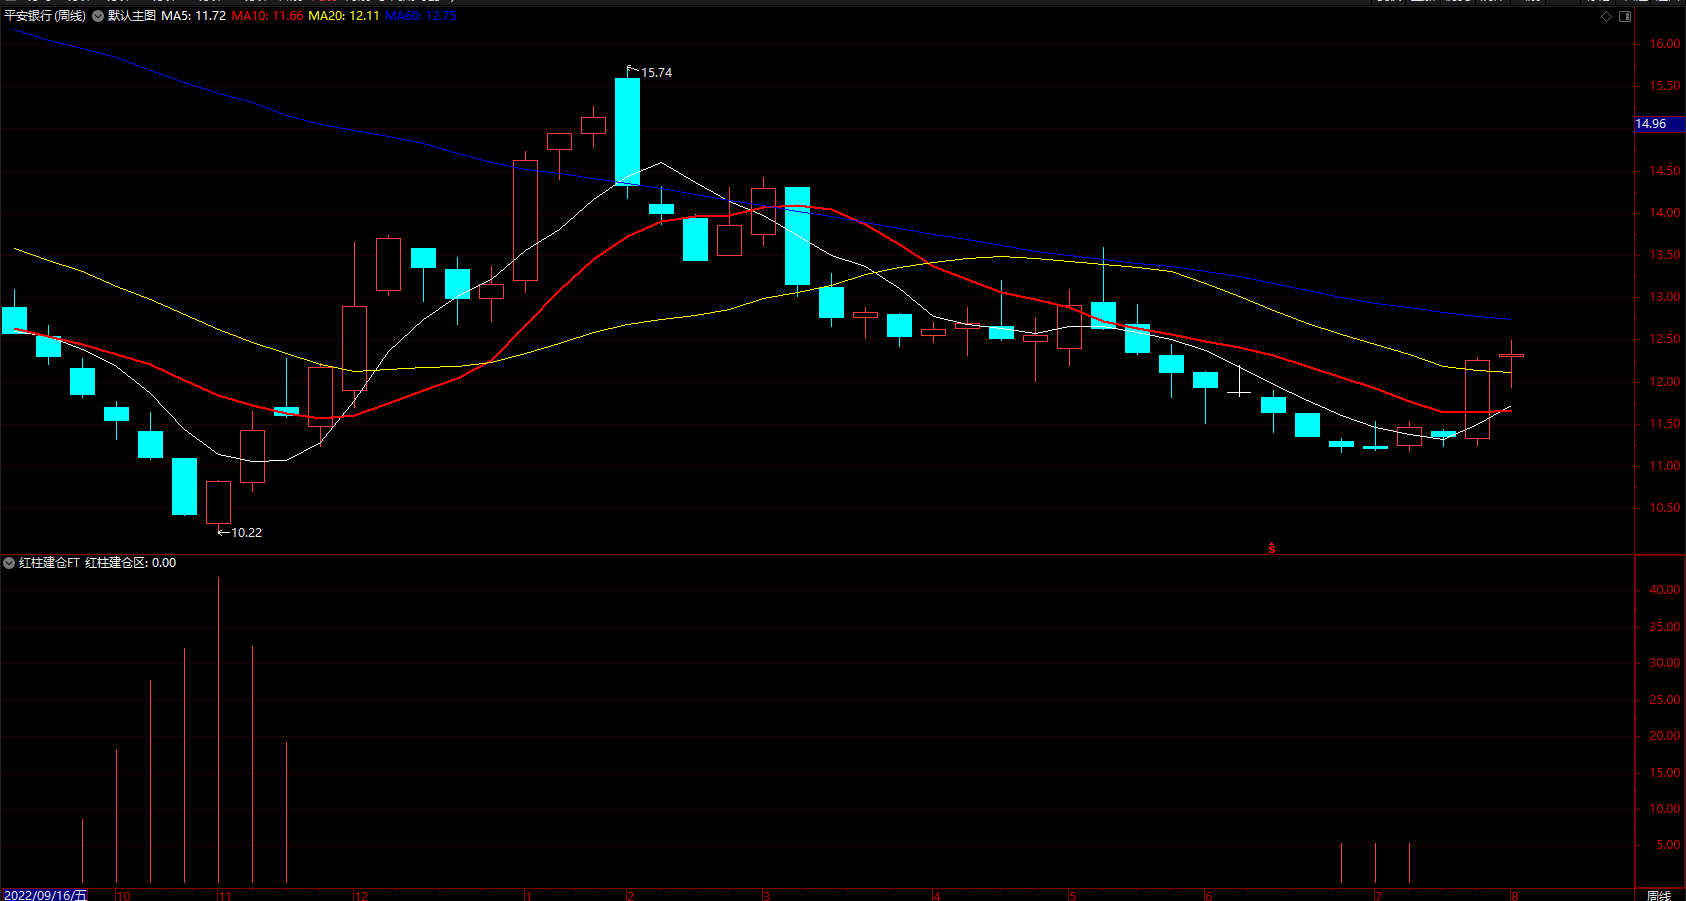Select the 红柱建仓FT indicator name
Screen dimensions: 1686x901
tap(49, 563)
